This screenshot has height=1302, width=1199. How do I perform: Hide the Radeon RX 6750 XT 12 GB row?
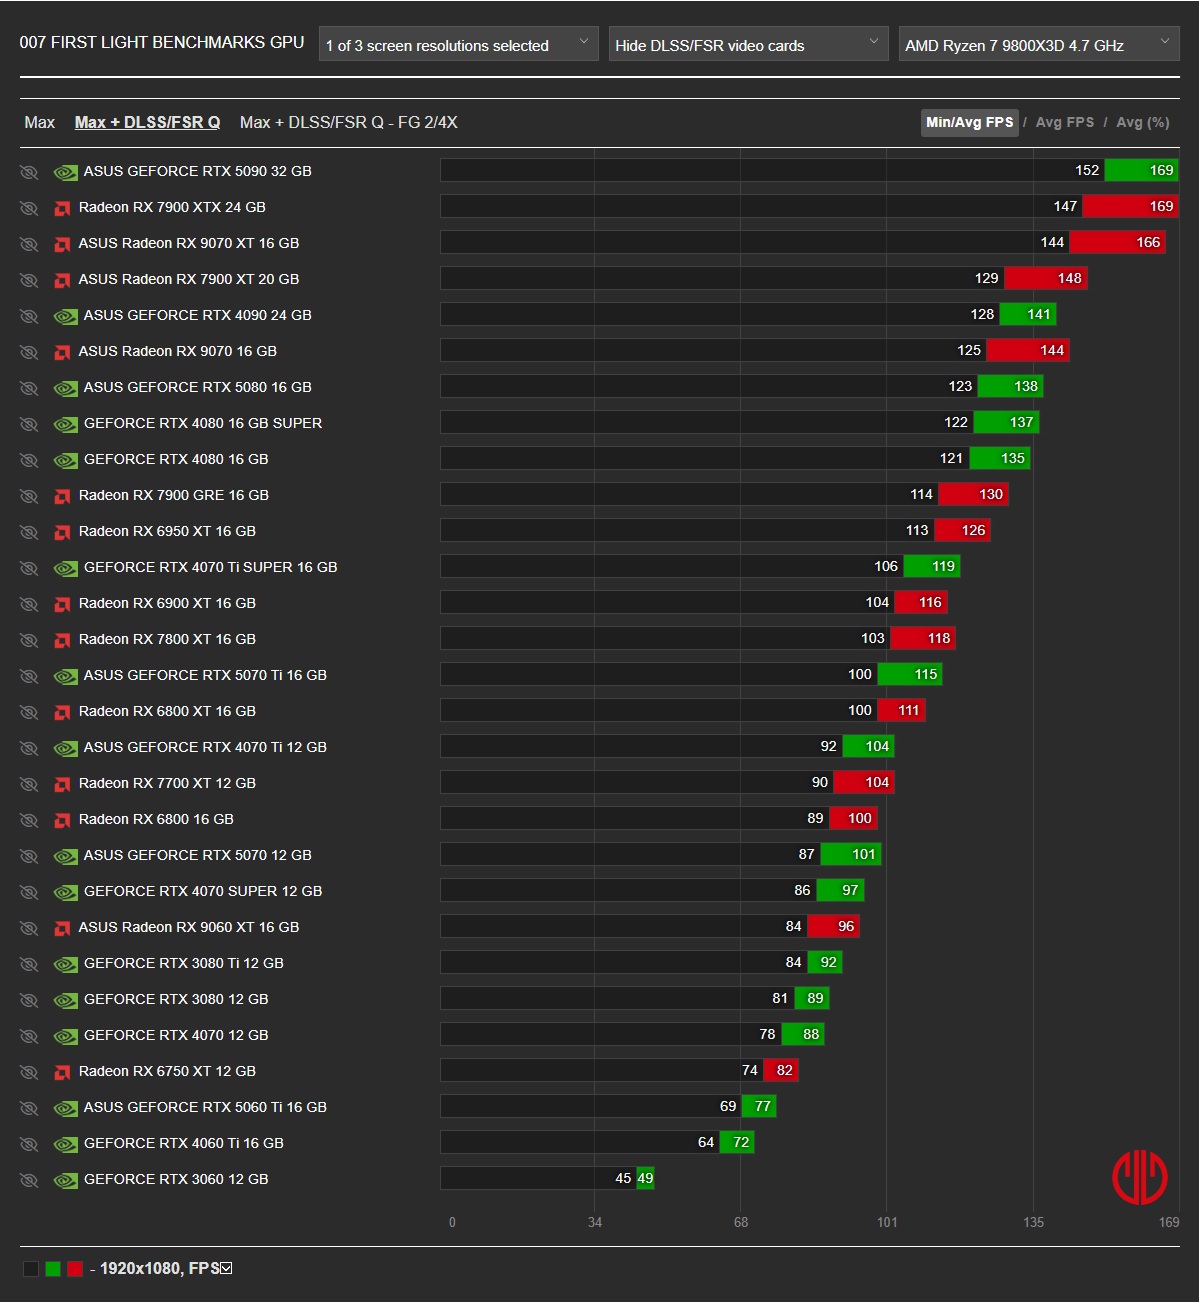click(x=29, y=1072)
